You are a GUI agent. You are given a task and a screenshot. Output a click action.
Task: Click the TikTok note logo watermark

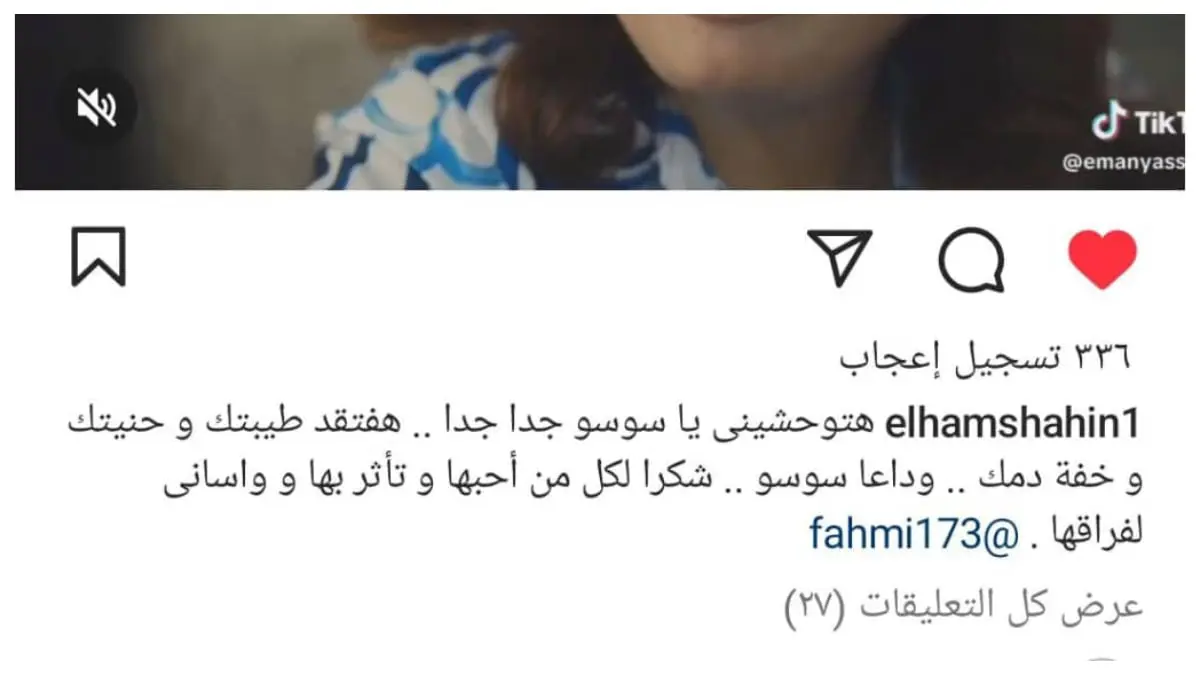(1109, 123)
